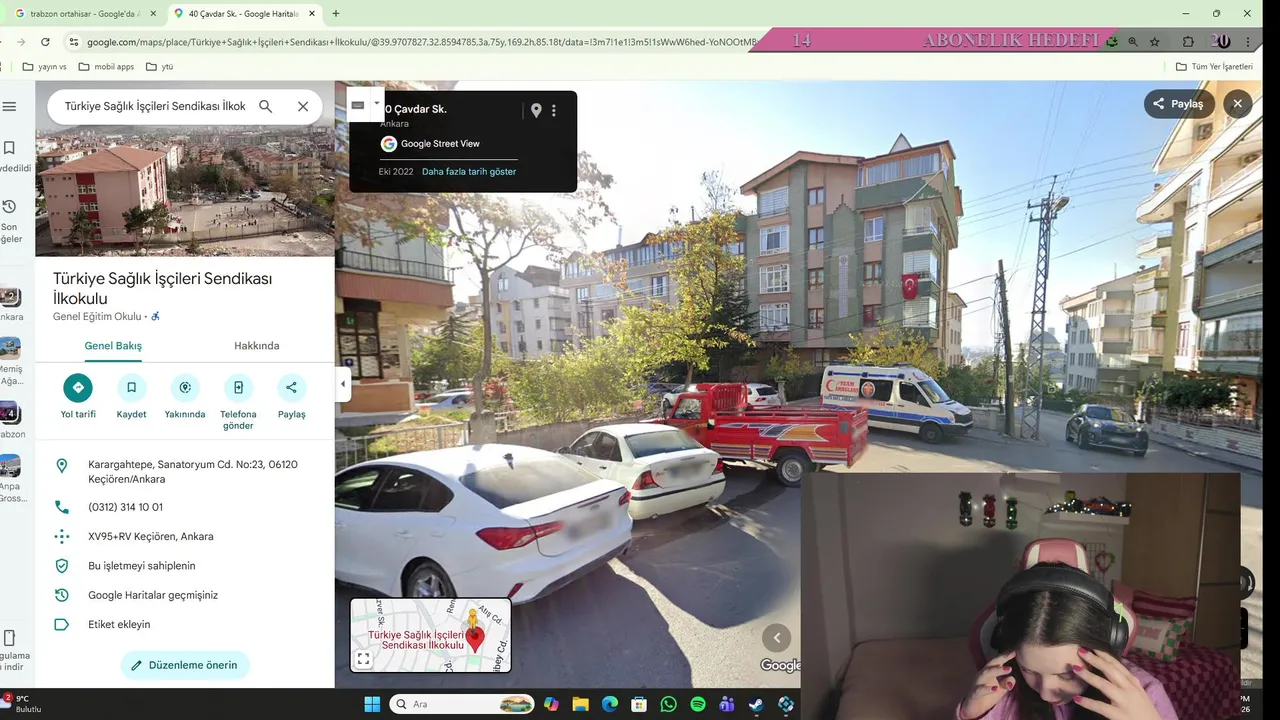Open a new browser tab
Viewport: 1280px width, 720px height.
pos(335,13)
